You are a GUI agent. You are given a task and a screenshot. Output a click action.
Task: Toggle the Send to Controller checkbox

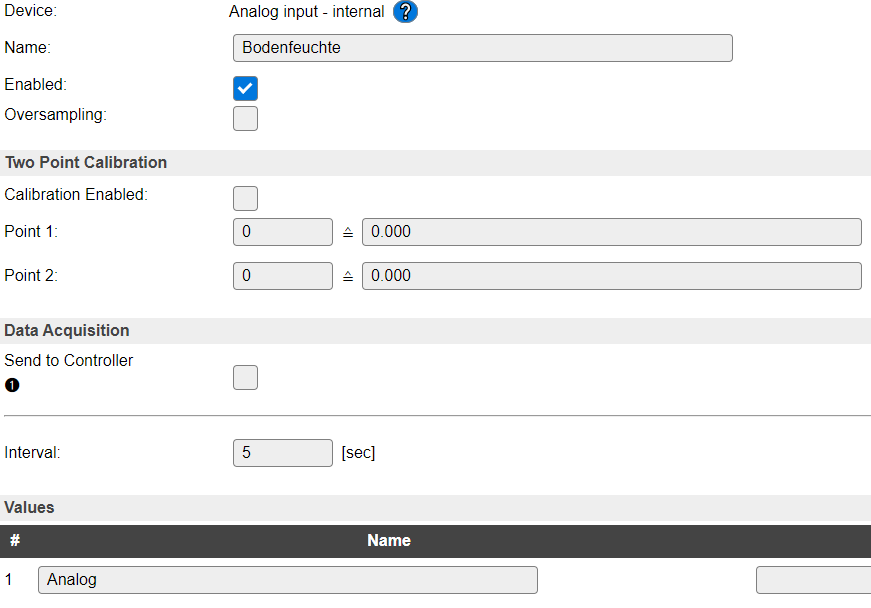(246, 378)
